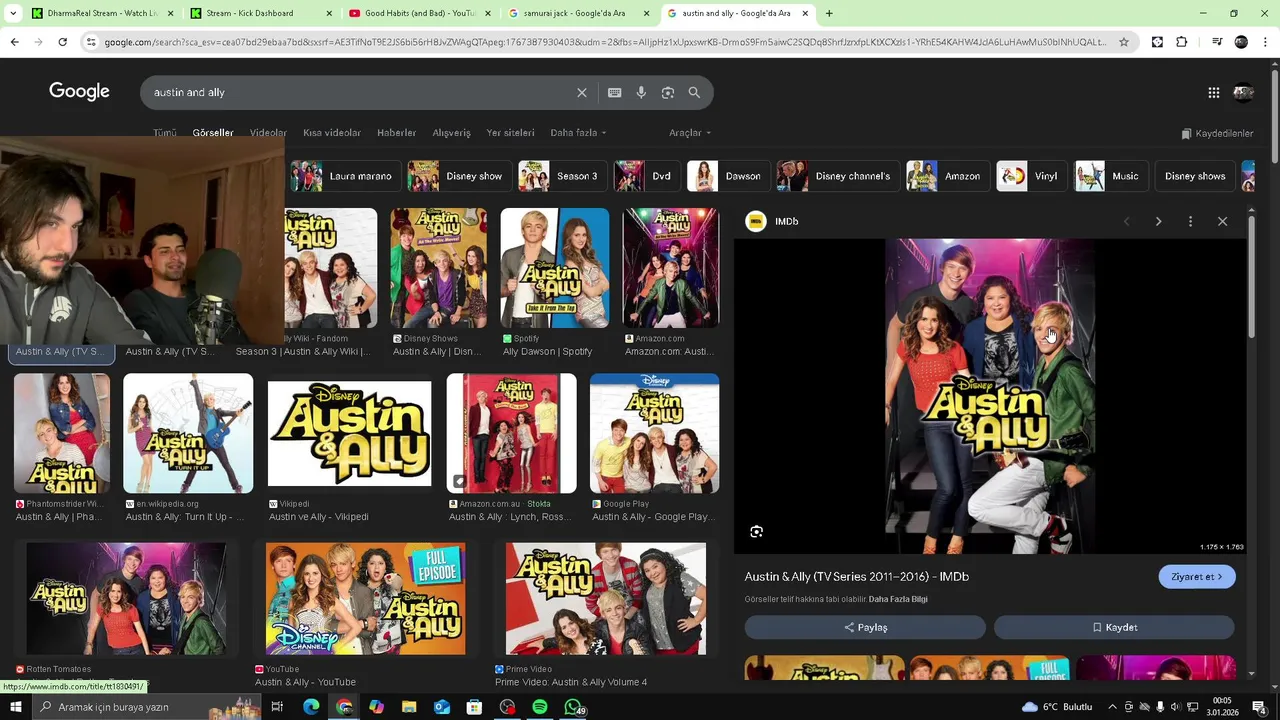This screenshot has height=720, width=1280.
Task: Click the search input containing austin and ally
Action: 360,92
